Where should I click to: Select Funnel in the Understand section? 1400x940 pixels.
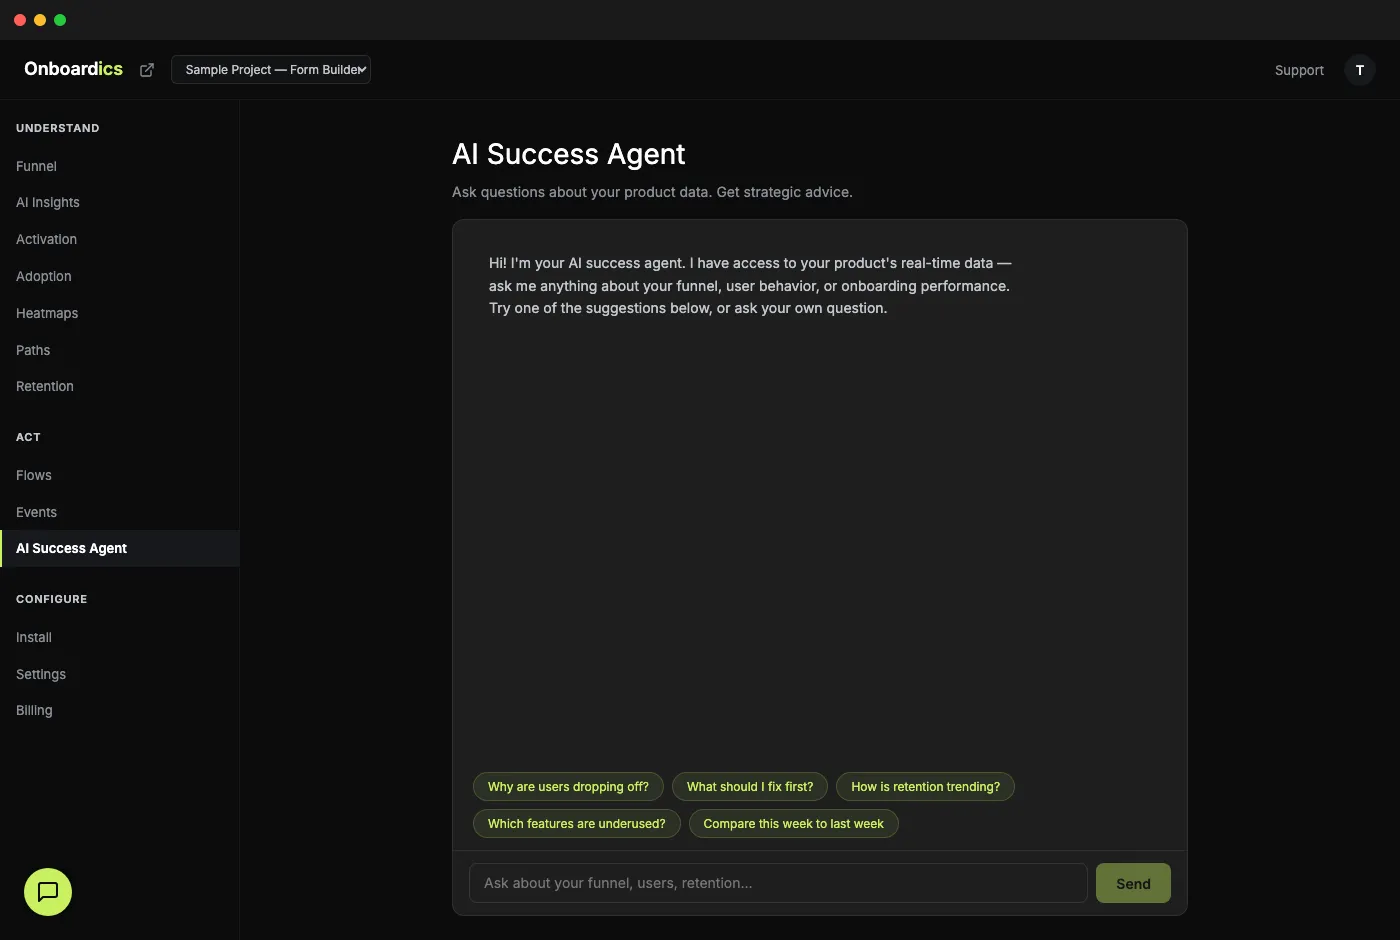[x=36, y=166]
